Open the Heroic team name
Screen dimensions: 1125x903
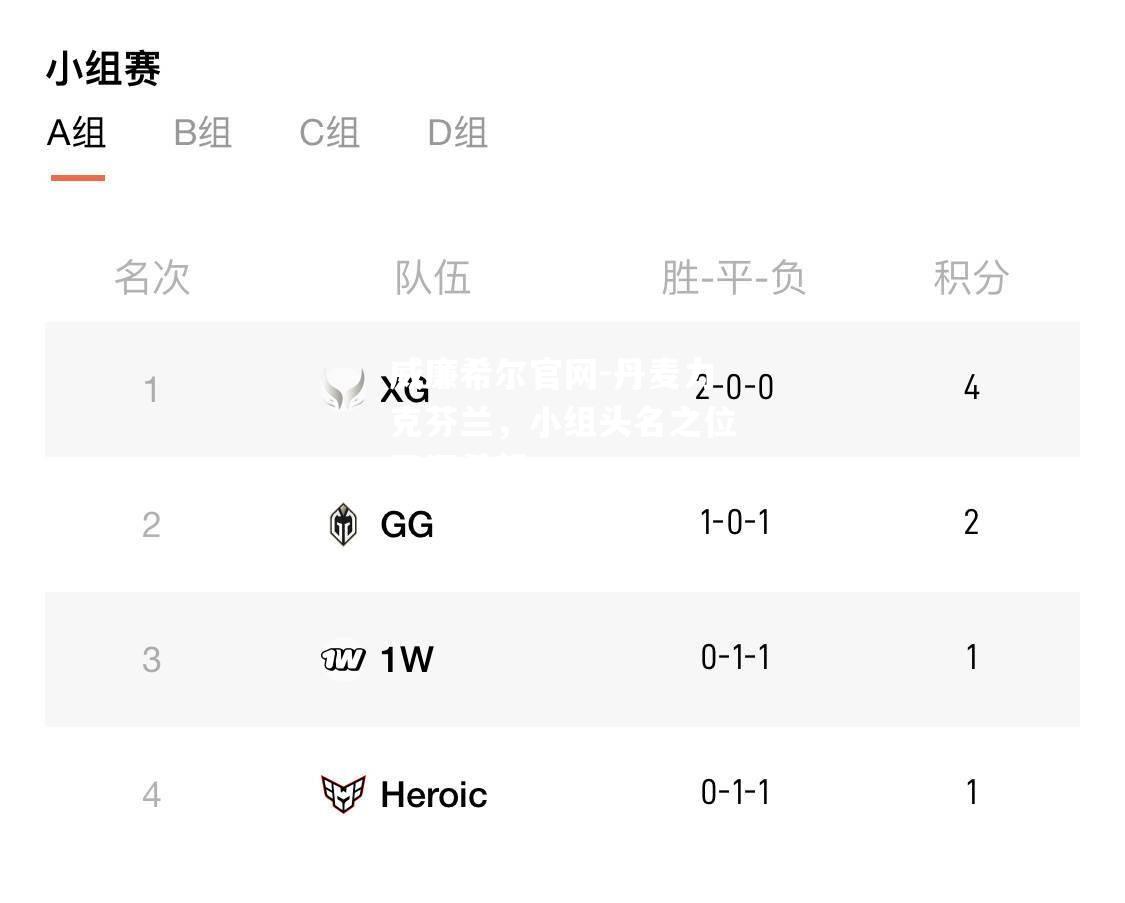(434, 795)
